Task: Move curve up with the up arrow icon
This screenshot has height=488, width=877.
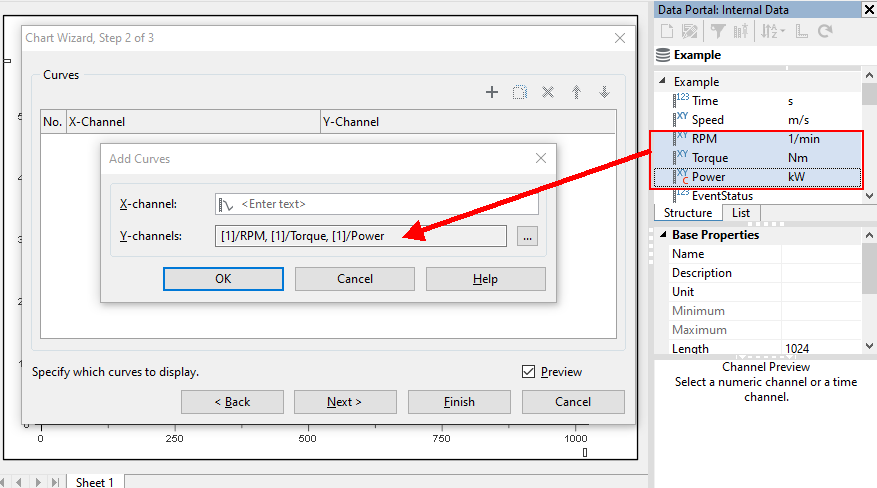Action: [x=576, y=92]
